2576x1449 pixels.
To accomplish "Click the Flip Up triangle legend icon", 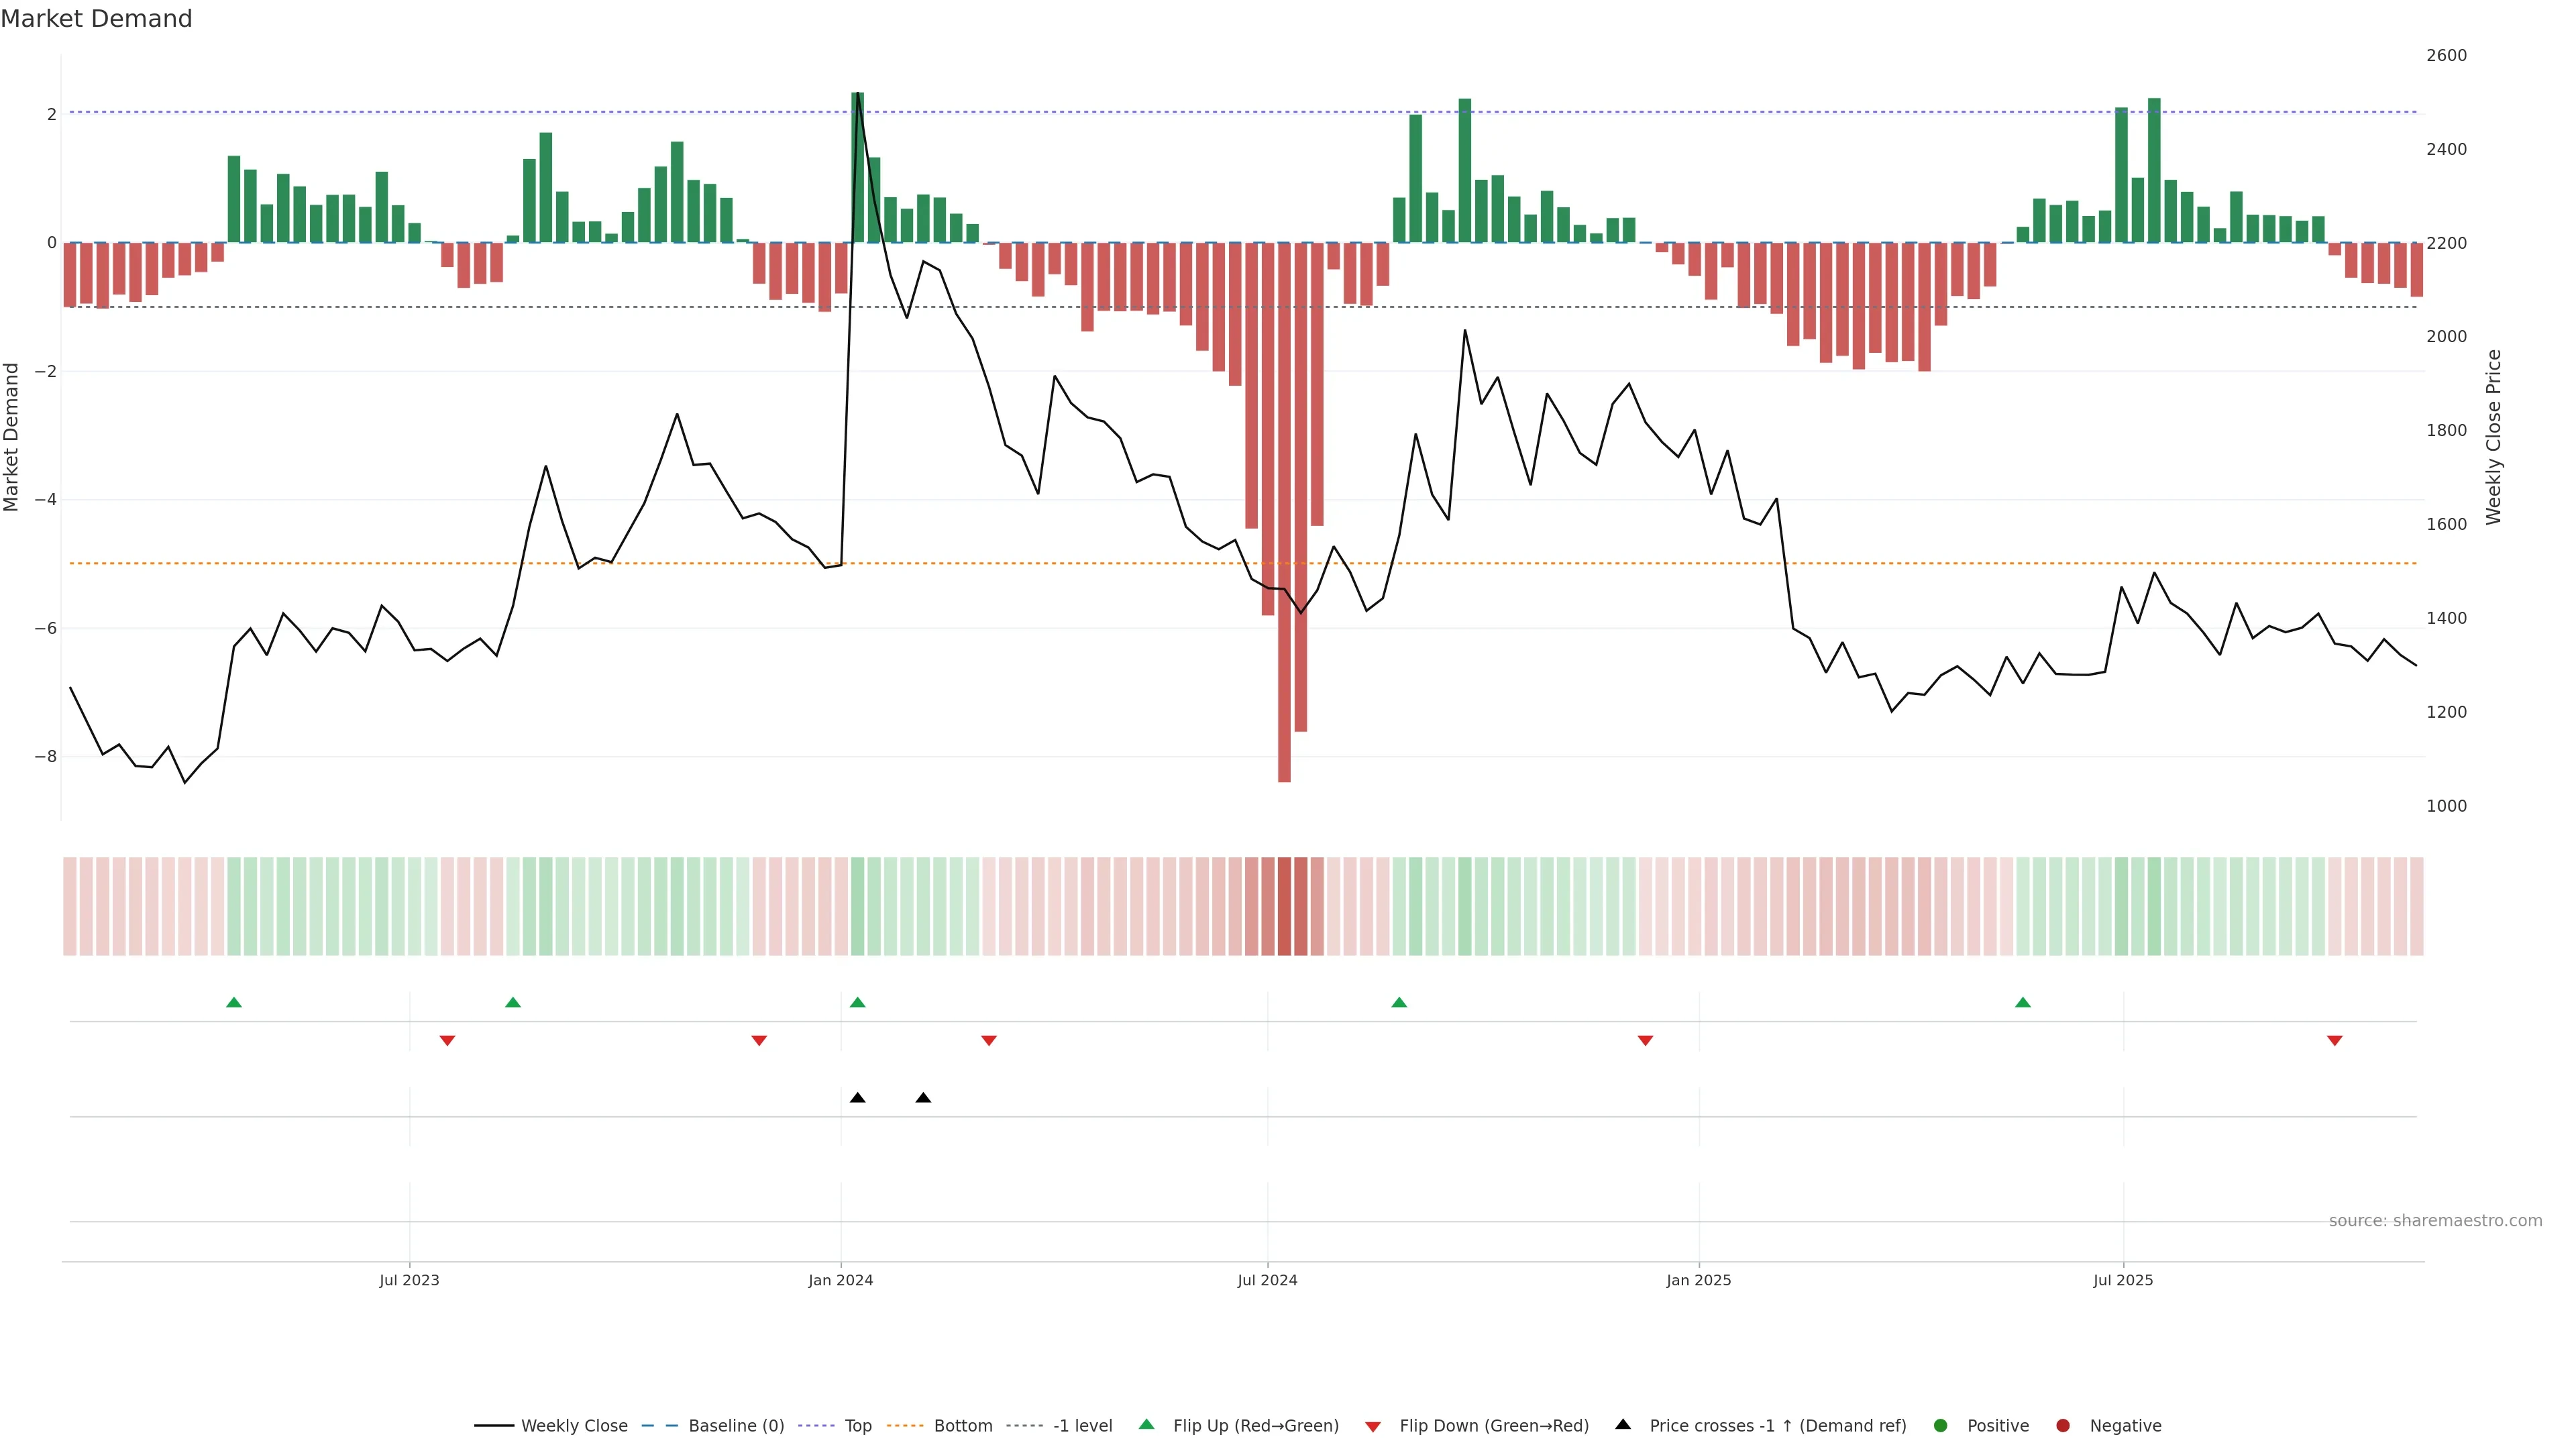I will point(1146,1424).
